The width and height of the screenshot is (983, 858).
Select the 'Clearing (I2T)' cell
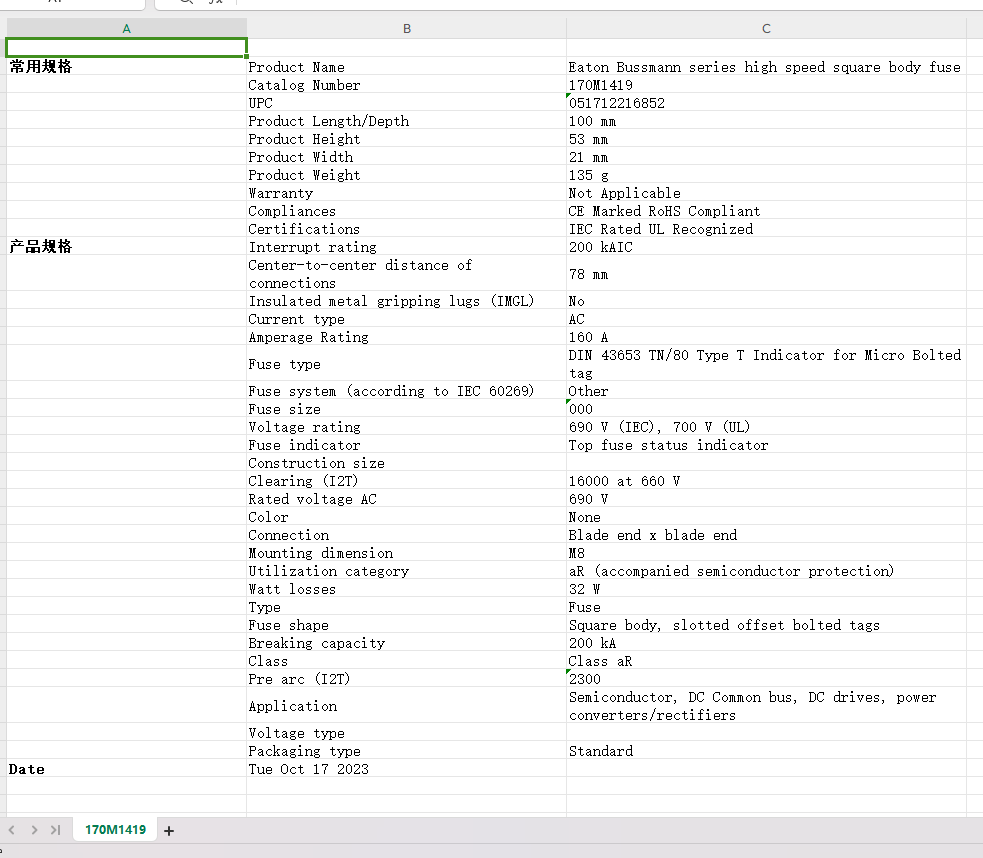tap(406, 481)
